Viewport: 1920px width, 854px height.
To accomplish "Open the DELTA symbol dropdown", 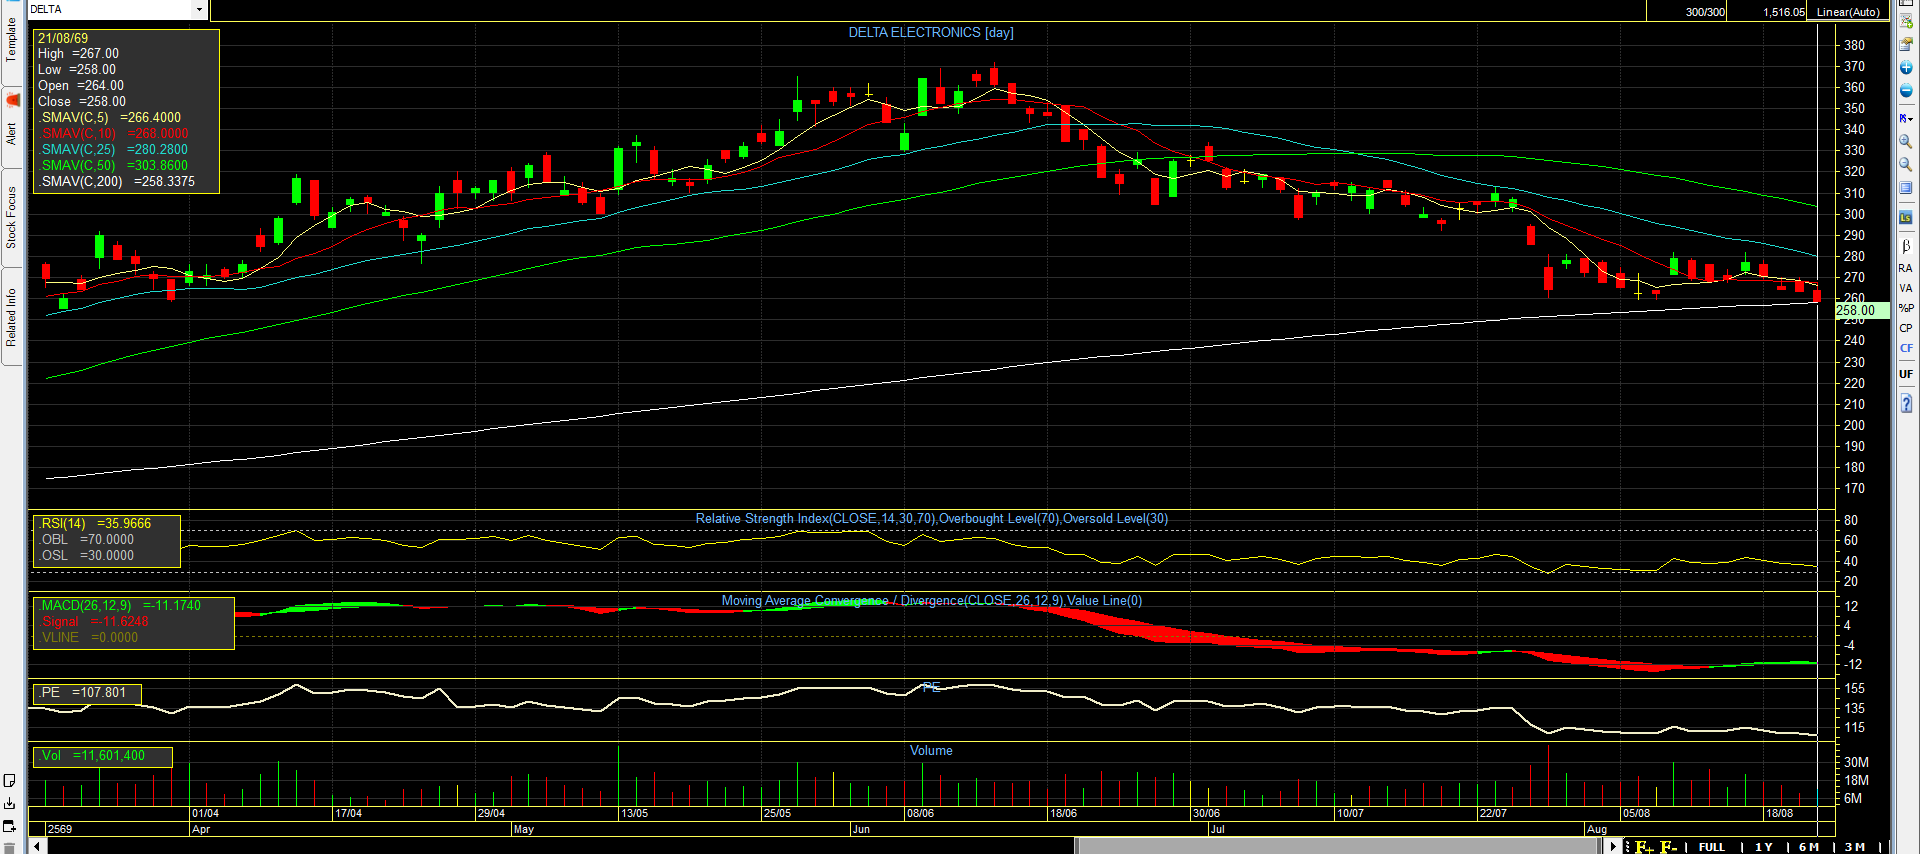I will tap(199, 10).
